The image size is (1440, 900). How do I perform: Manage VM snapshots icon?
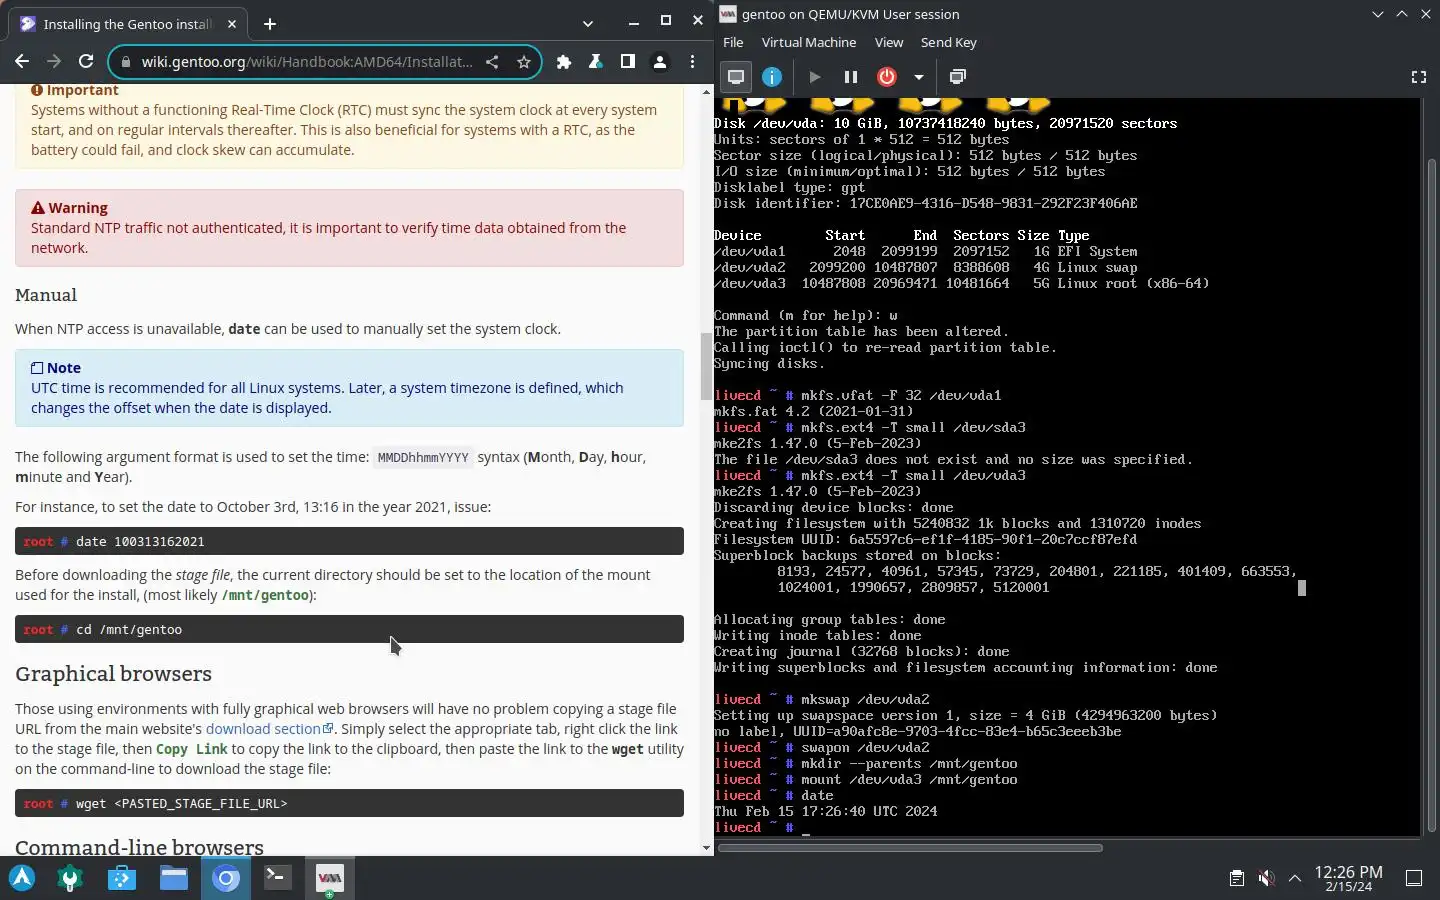point(958,77)
